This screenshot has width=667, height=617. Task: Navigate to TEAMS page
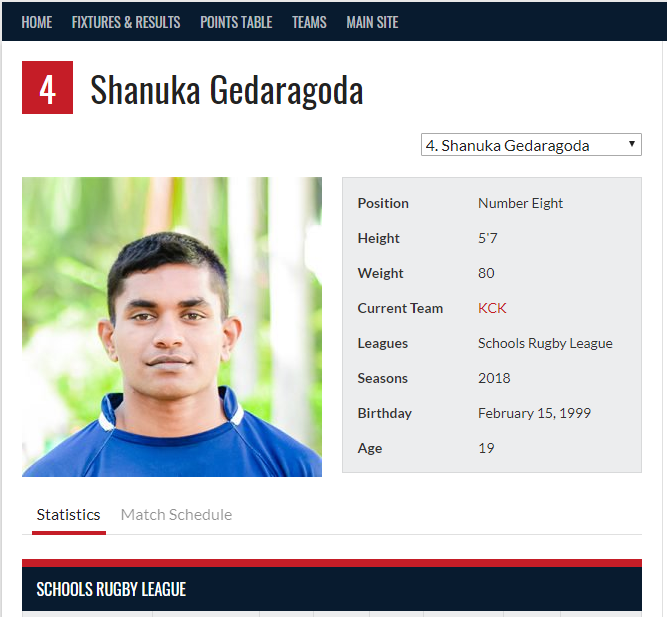coord(309,22)
